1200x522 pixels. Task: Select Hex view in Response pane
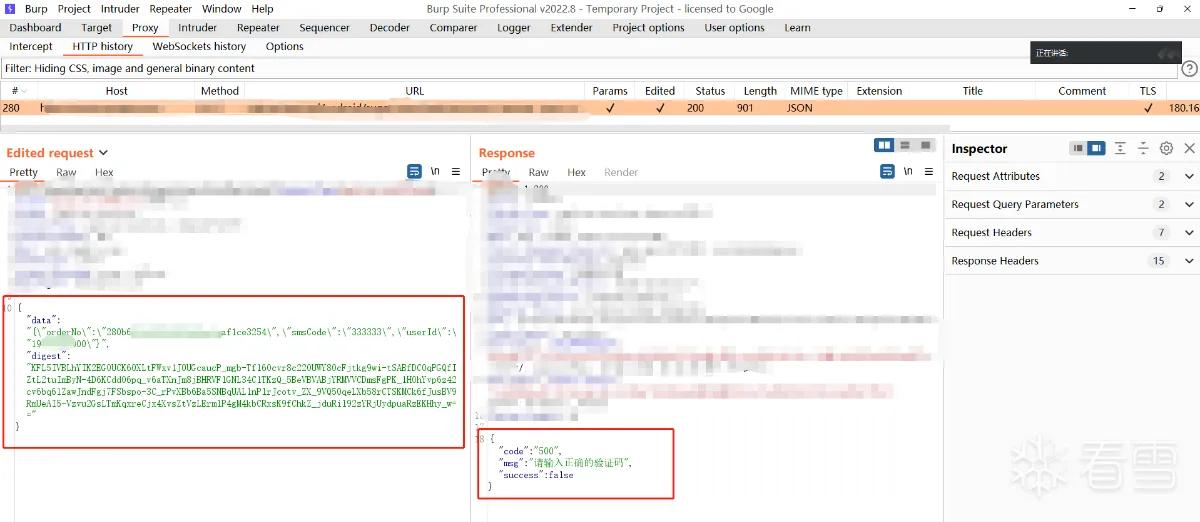coord(577,173)
